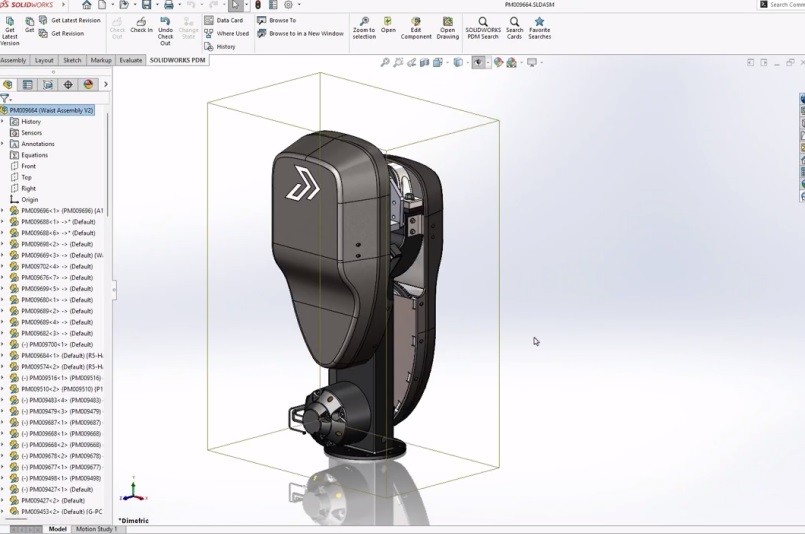Switch to Motion Study 1 tab

pyautogui.click(x=97, y=529)
